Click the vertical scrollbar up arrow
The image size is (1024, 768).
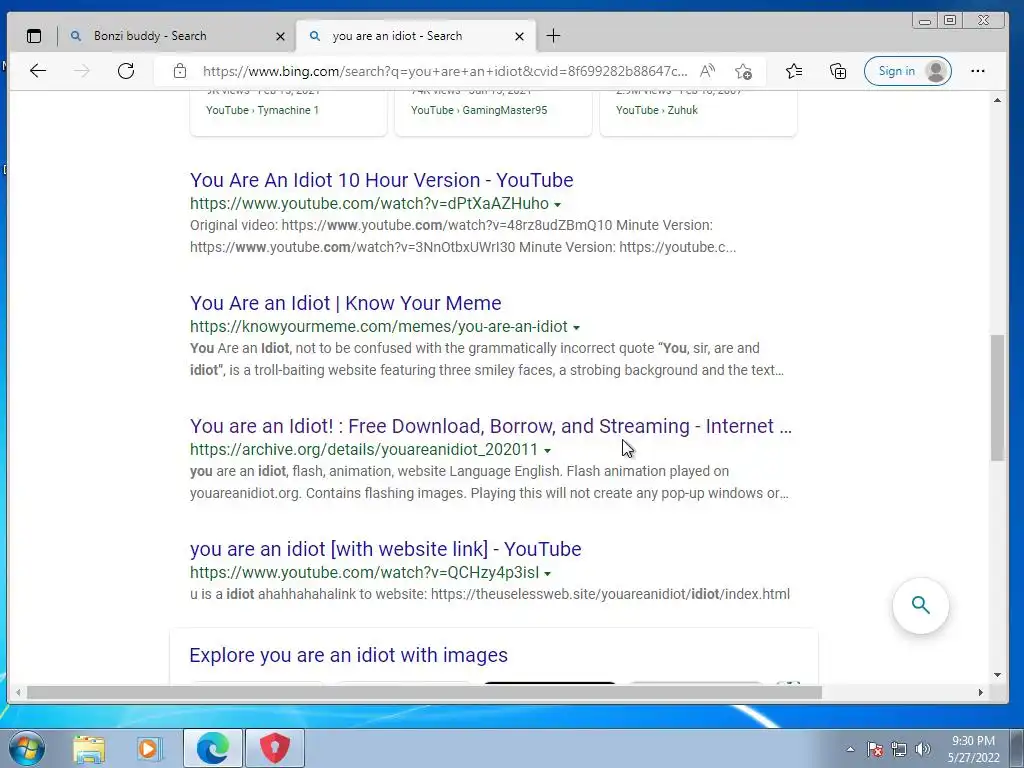tap(997, 100)
